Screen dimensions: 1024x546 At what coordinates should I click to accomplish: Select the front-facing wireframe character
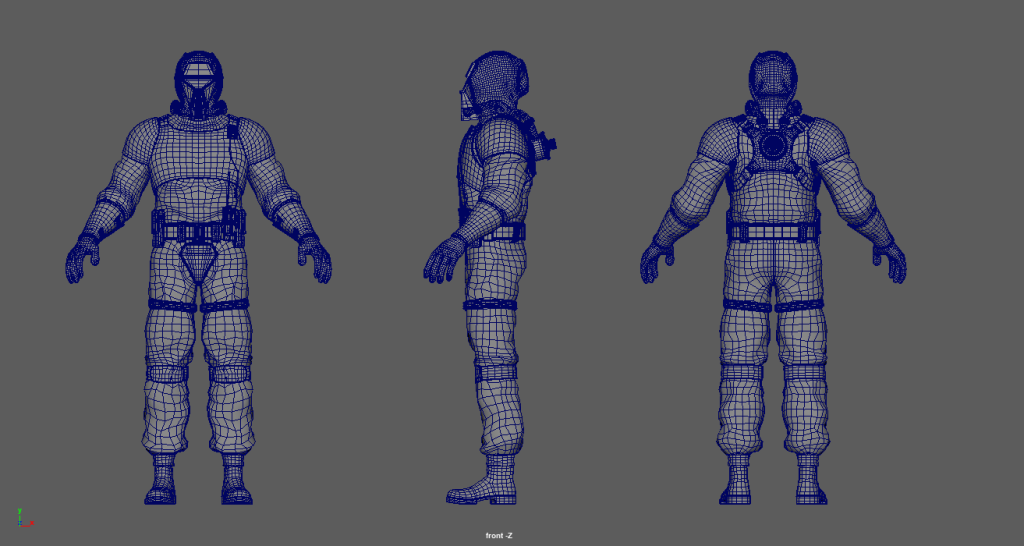click(199, 278)
